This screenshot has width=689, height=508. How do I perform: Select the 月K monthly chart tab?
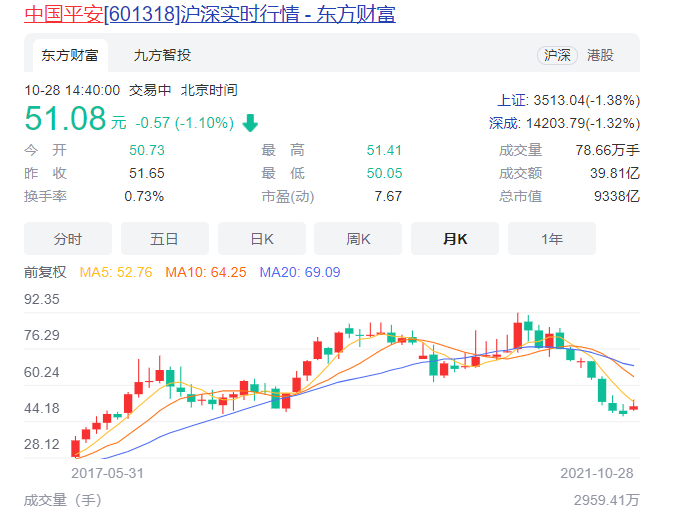click(x=455, y=239)
